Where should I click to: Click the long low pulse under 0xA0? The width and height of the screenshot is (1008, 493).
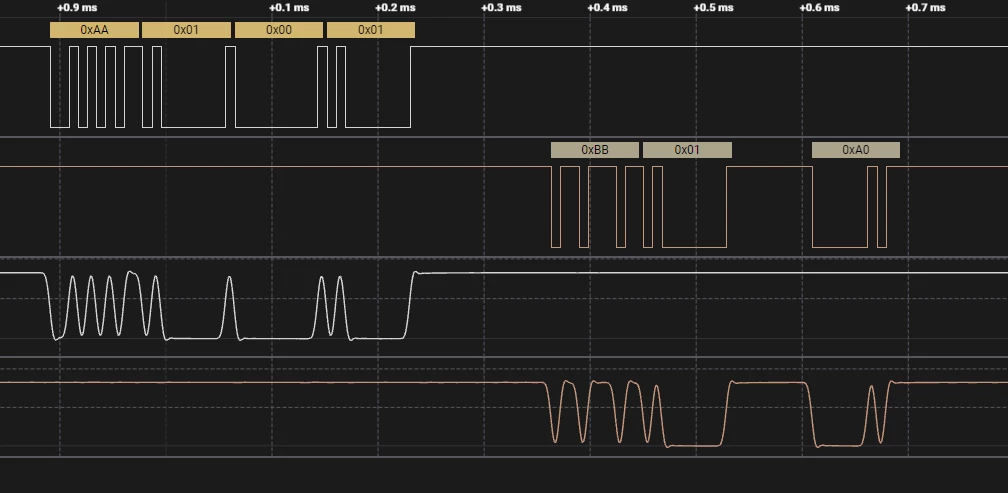pos(840,207)
